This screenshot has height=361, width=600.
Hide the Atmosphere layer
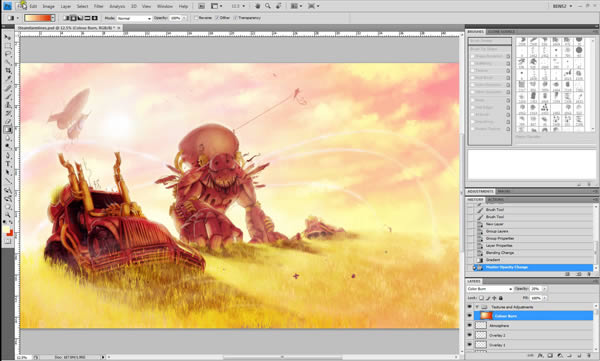pyautogui.click(x=470, y=325)
